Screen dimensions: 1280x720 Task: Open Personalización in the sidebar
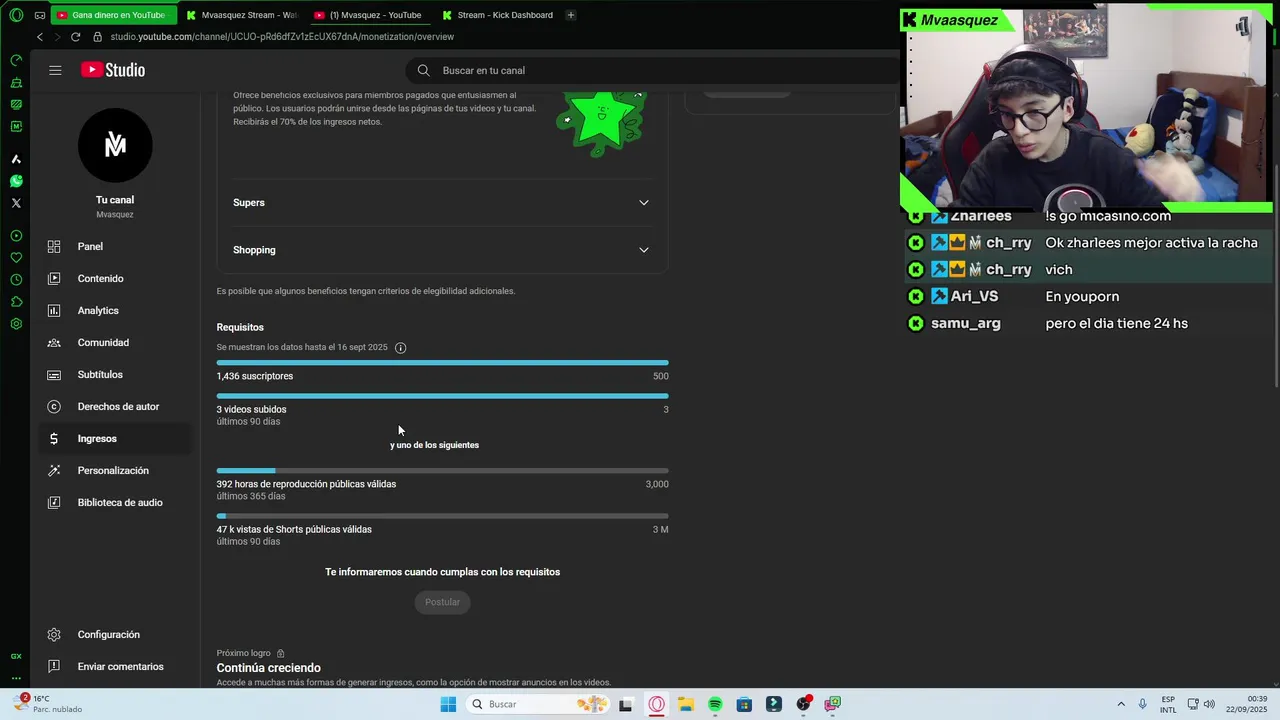(x=115, y=470)
